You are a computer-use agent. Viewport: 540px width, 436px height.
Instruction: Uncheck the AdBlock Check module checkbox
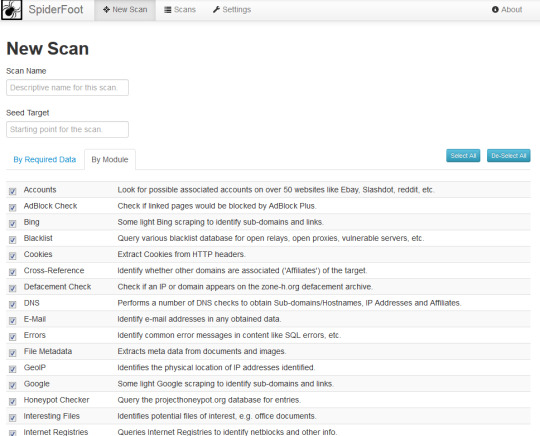point(13,207)
